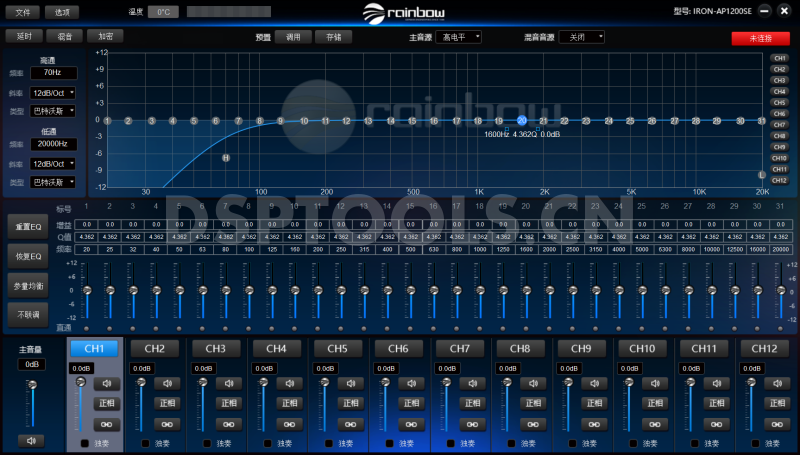The image size is (800, 455).
Task: Enable 独奏 solo checkbox for CH1
Action: pos(85,443)
